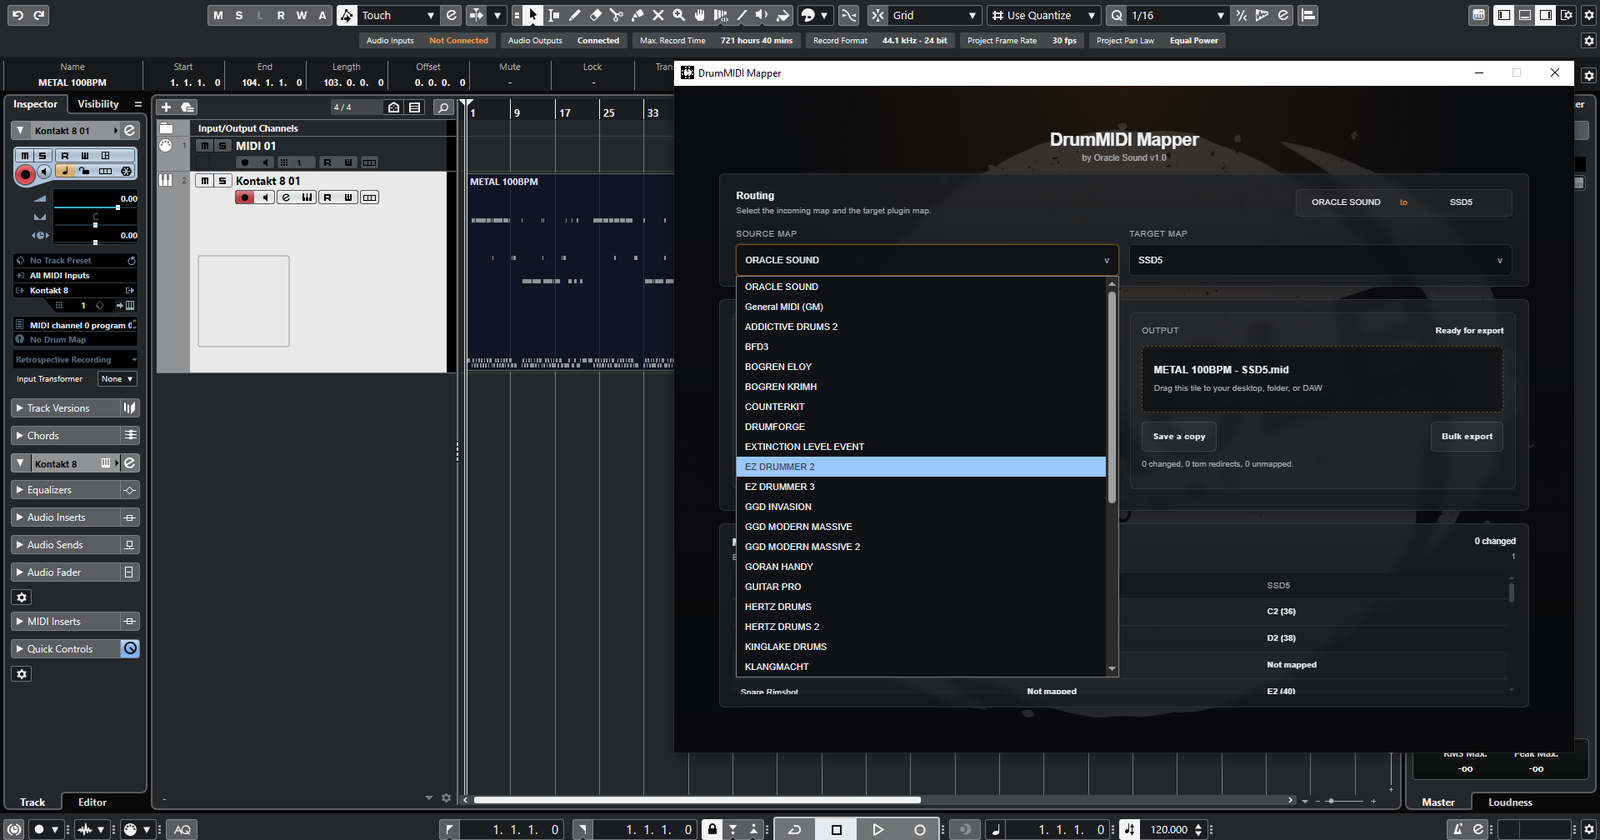
Task: Select the Scissors split tool
Action: [x=616, y=15]
